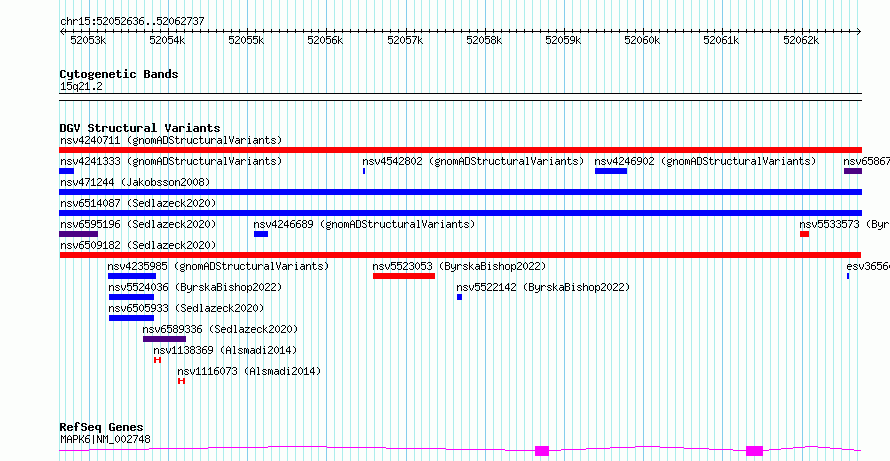This screenshot has height=461, width=890.
Task: Open the nsv1116073 Alsmadi2014 label
Action: tap(249, 371)
